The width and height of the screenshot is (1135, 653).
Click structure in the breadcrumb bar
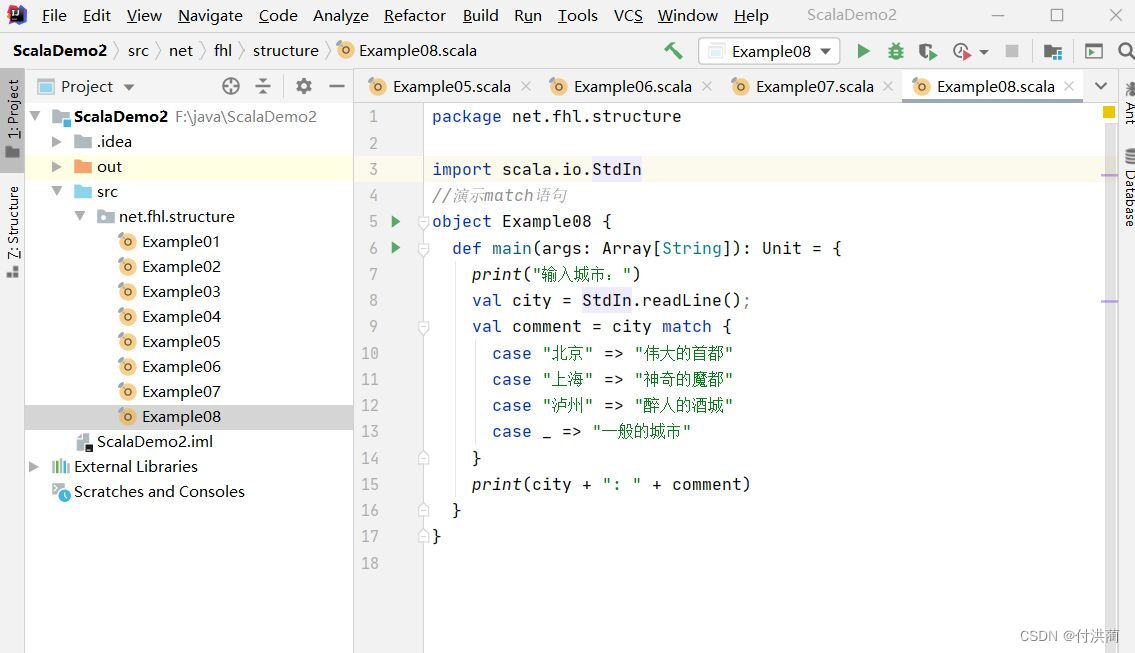[x=285, y=51]
